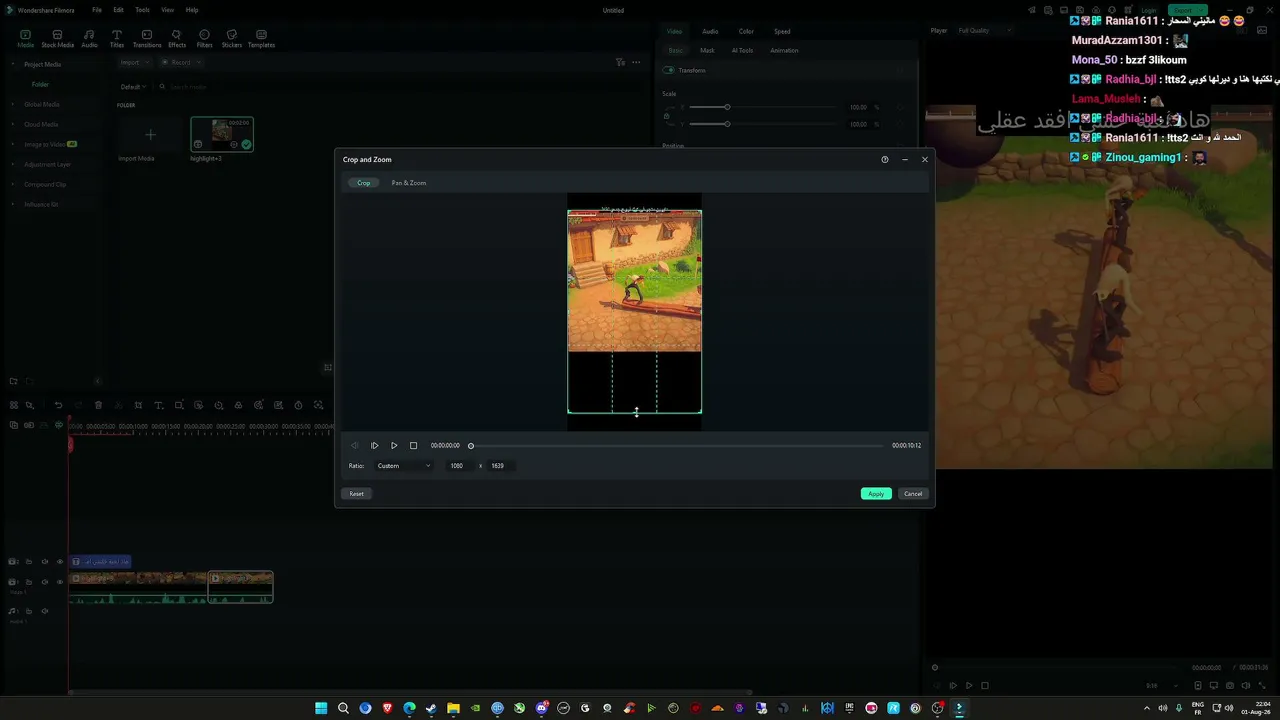Open File Explorer from the taskbar
Screen dimensions: 1280x720
pos(453,708)
